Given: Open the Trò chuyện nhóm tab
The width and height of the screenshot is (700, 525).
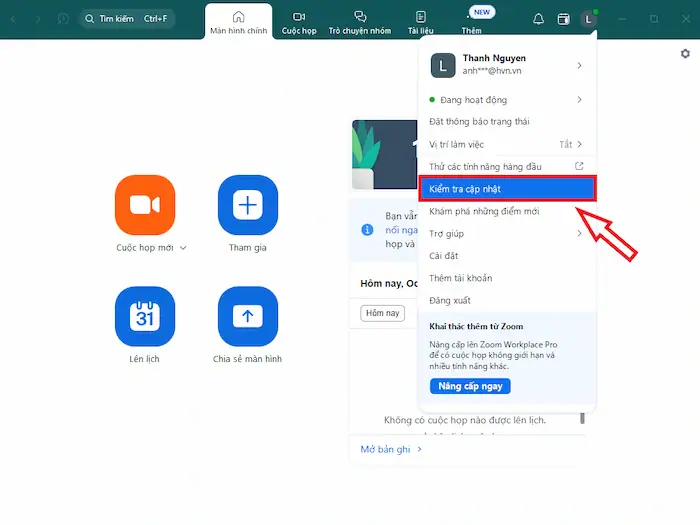Looking at the screenshot, I should click(360, 22).
